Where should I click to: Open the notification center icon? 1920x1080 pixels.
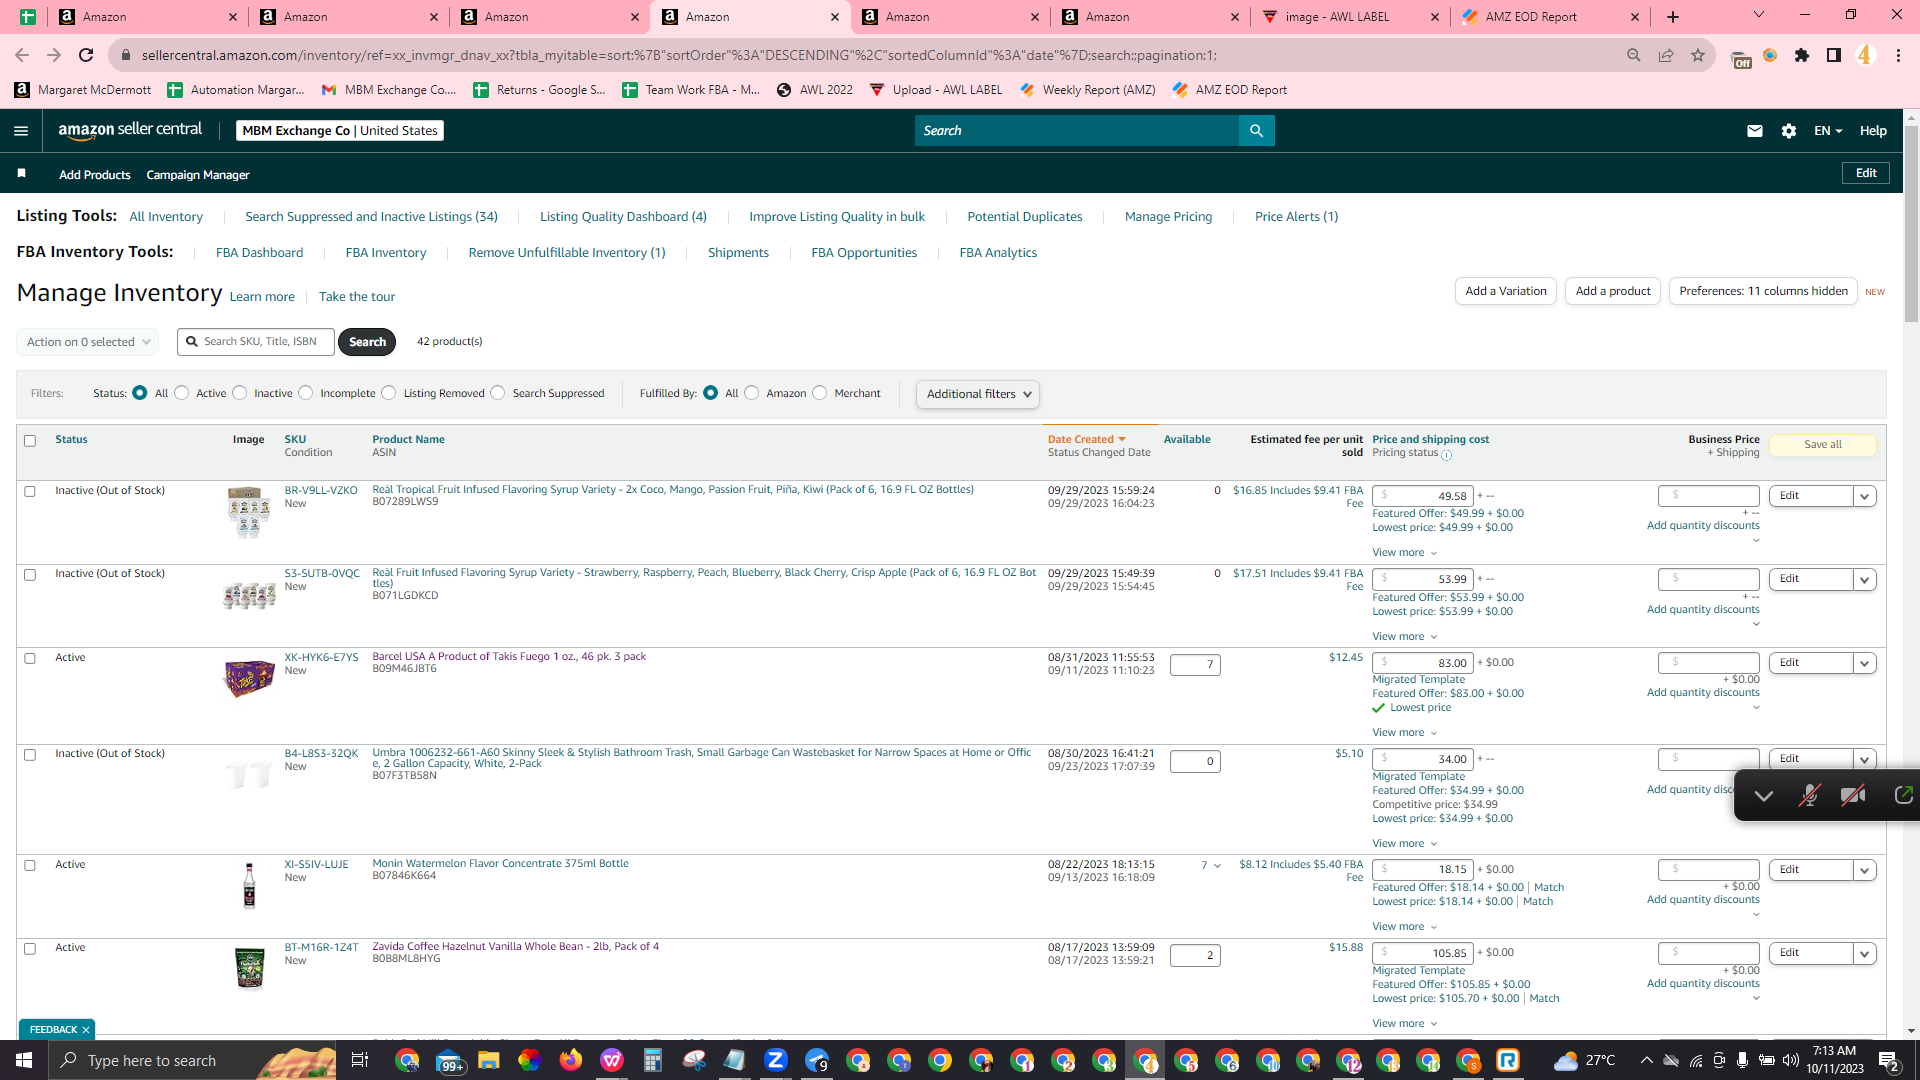pyautogui.click(x=1889, y=1060)
